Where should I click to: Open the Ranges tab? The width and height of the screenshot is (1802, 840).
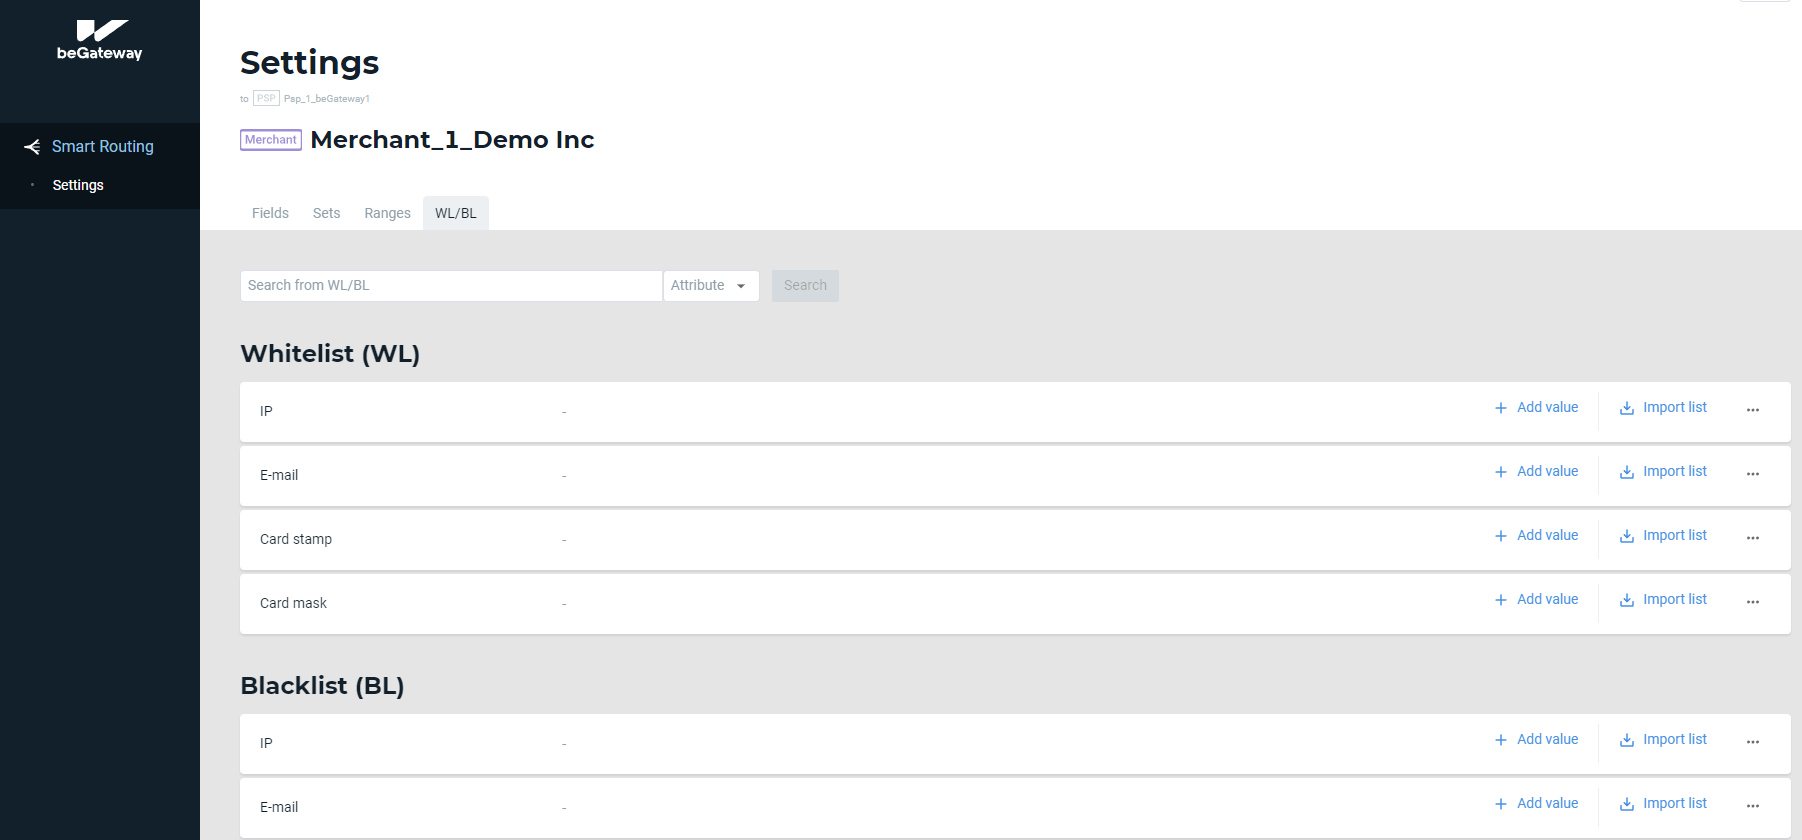[387, 213]
